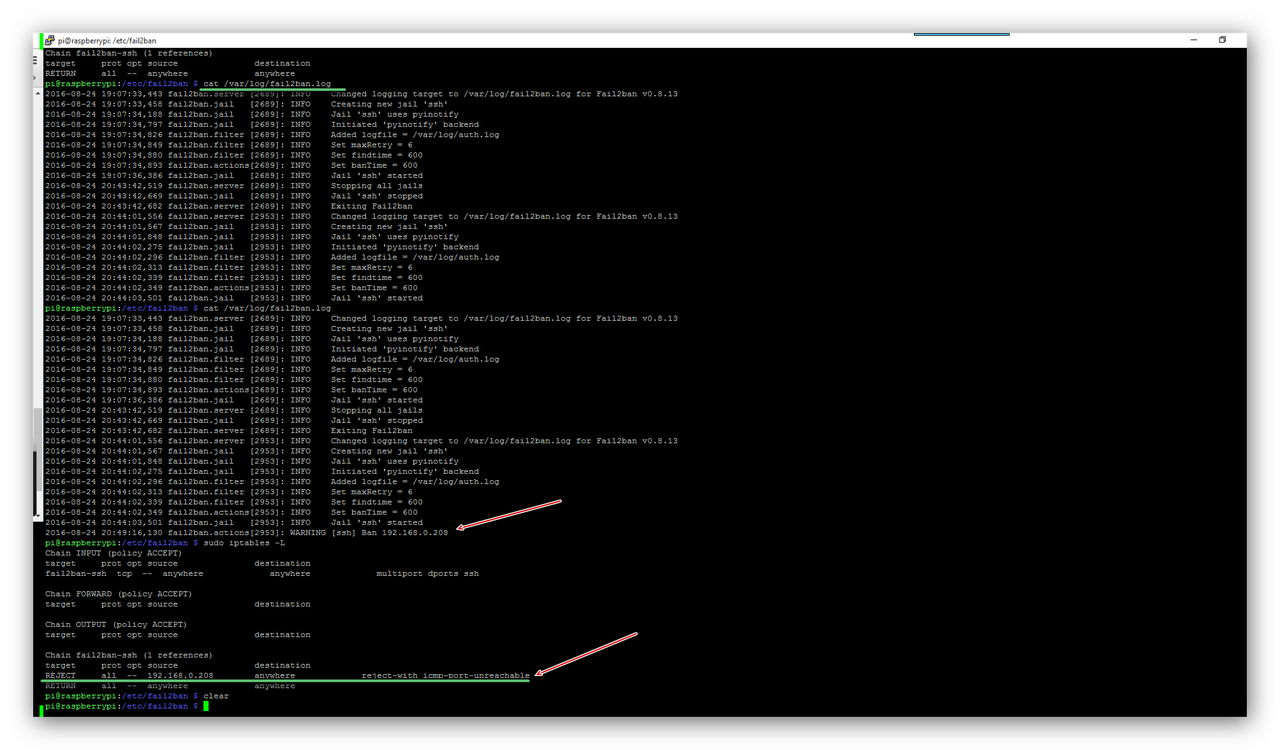
Task: Click 'tcp' in the fail2ban-ssh INPUT rule
Action: (124, 574)
